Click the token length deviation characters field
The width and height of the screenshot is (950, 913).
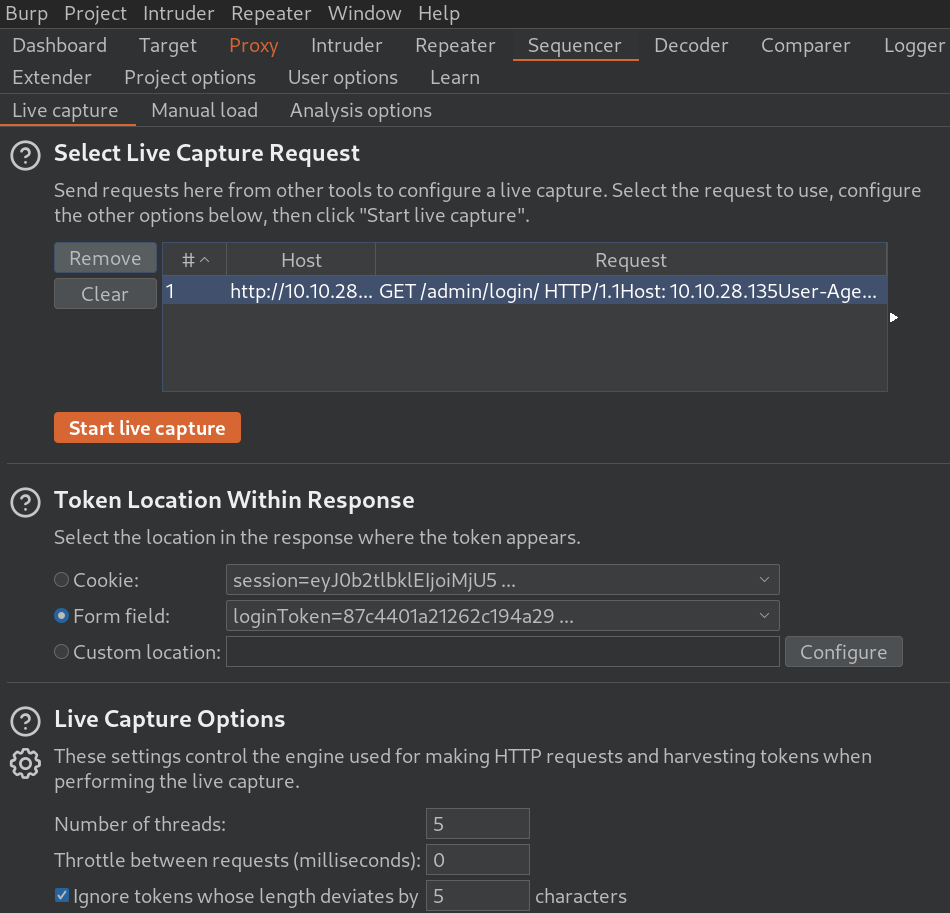pyautogui.click(x=477, y=895)
